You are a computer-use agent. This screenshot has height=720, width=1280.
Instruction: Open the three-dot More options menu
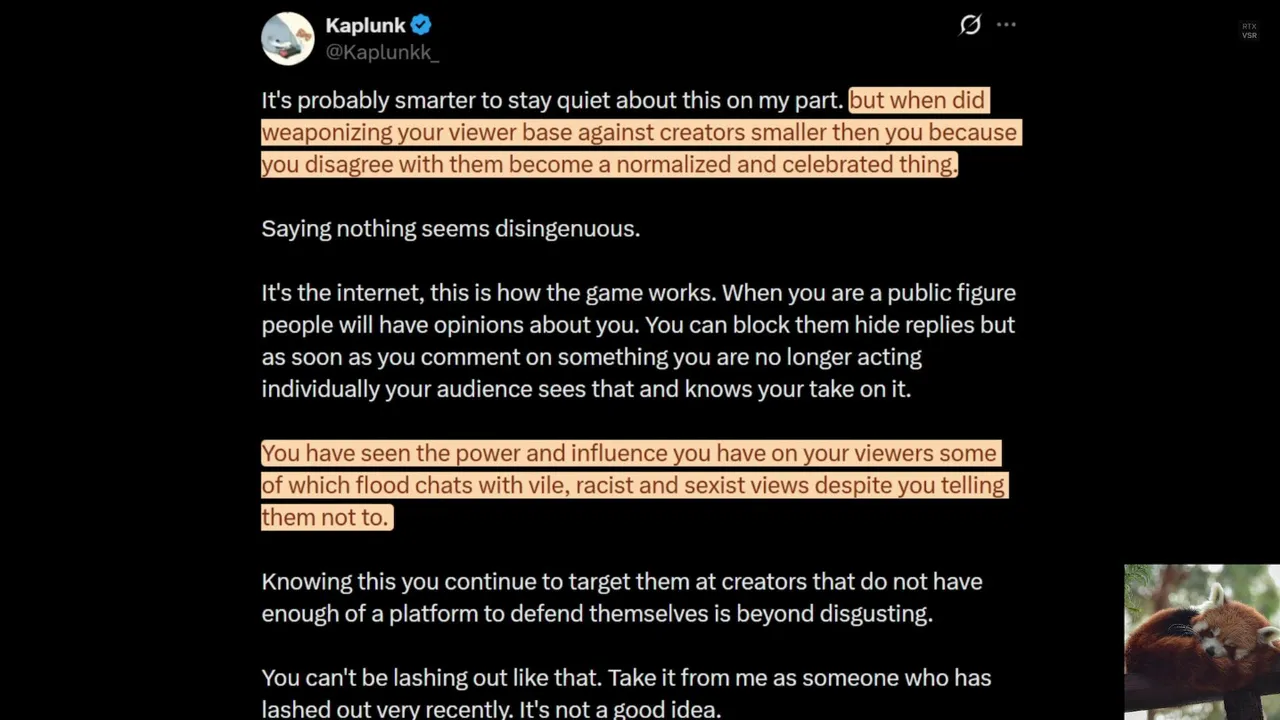[1006, 25]
